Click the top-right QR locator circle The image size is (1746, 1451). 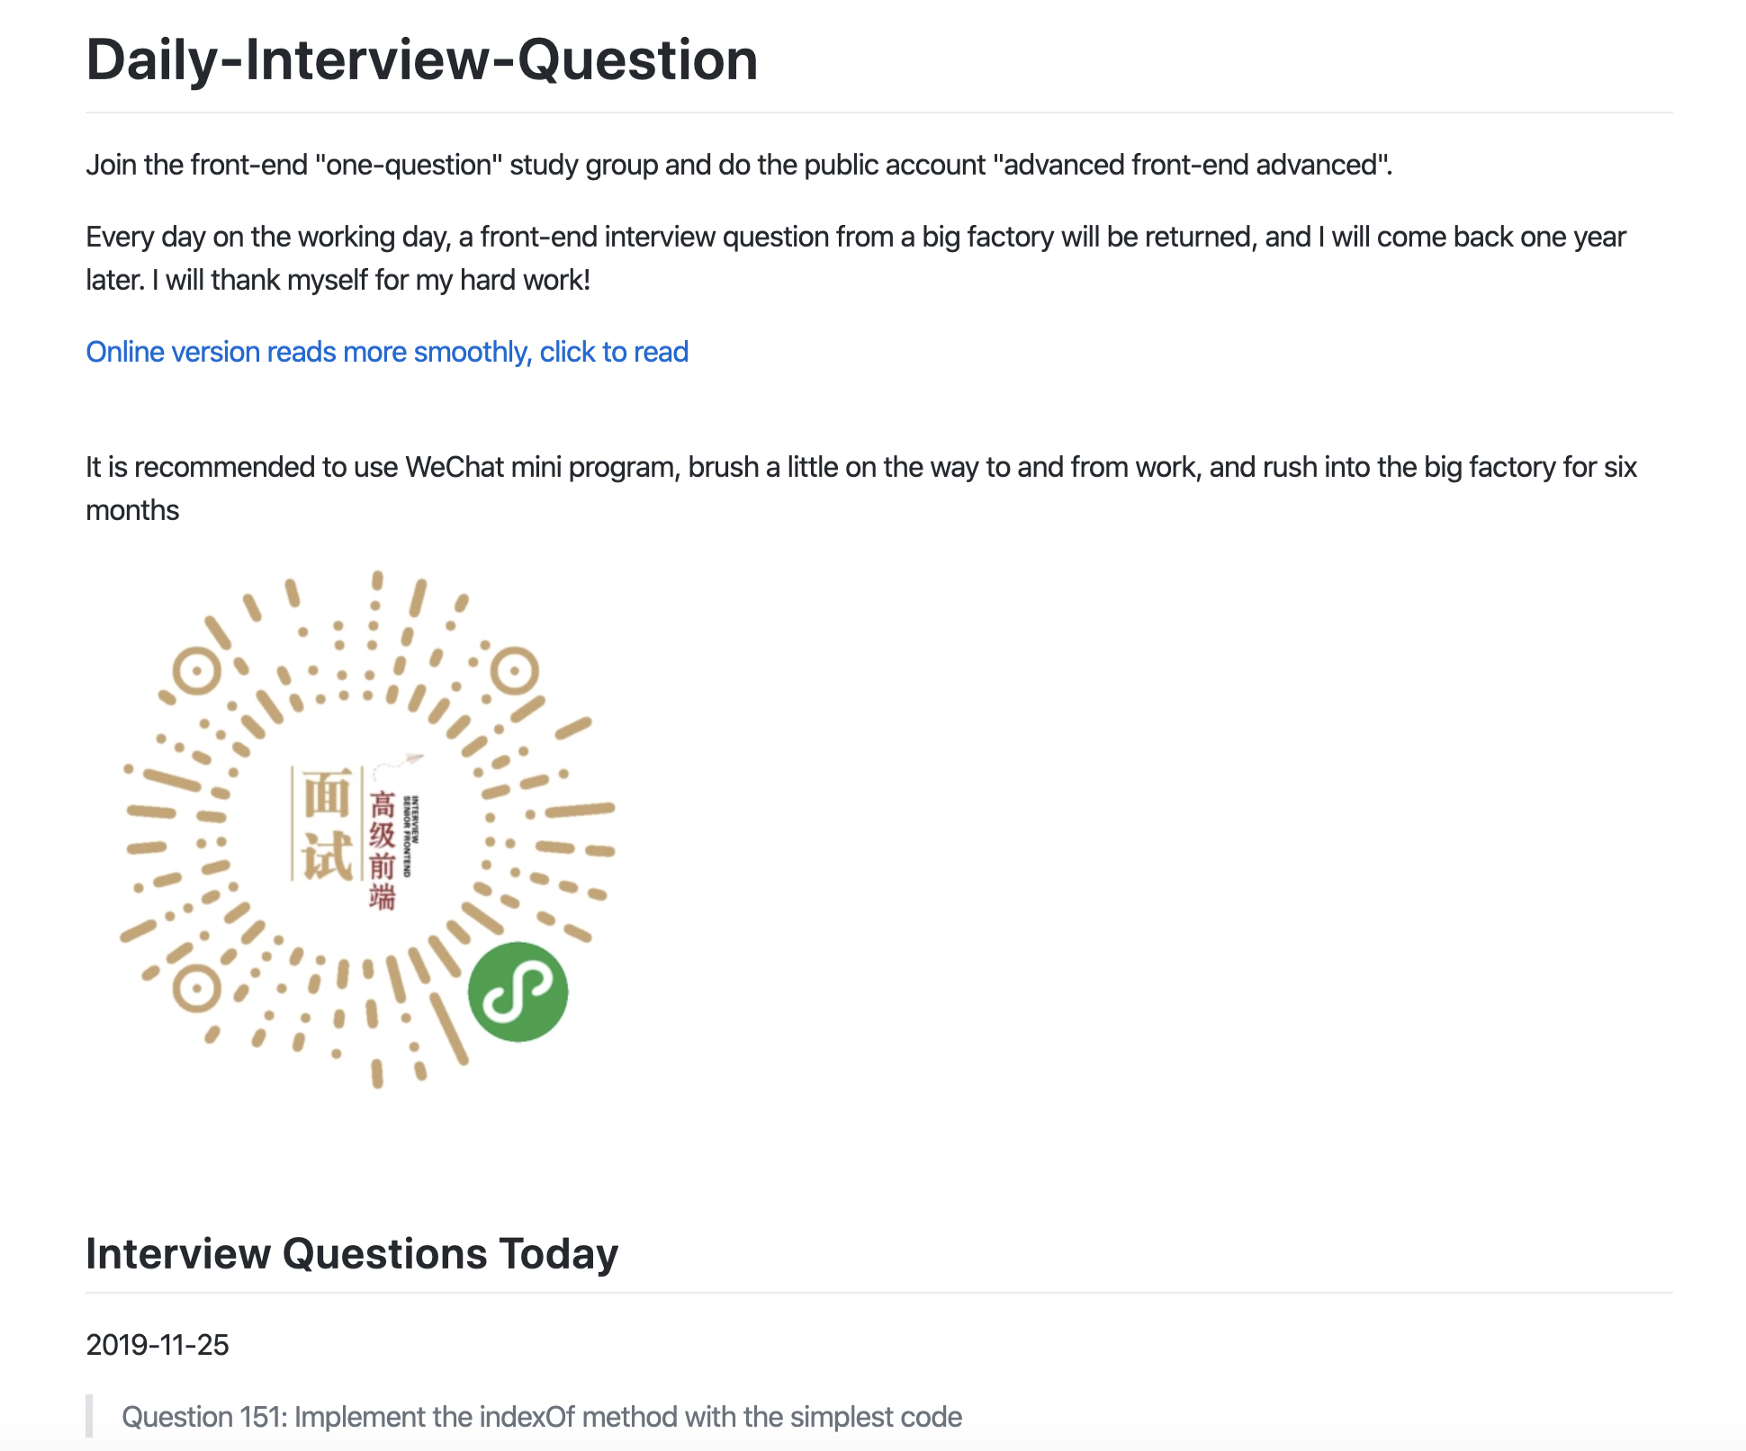click(x=515, y=671)
